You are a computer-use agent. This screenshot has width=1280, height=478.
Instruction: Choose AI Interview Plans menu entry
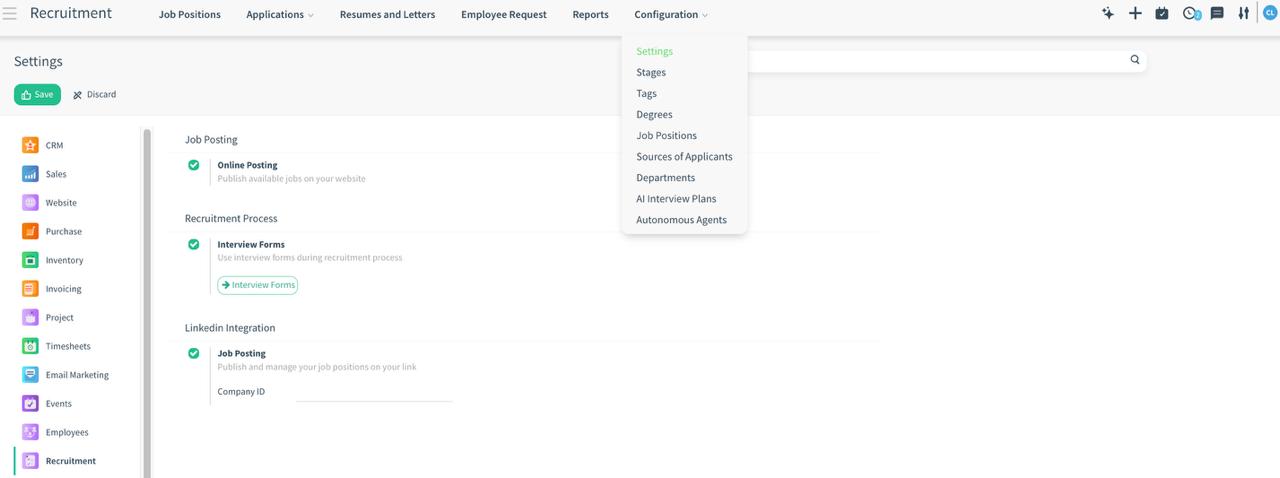click(x=676, y=199)
